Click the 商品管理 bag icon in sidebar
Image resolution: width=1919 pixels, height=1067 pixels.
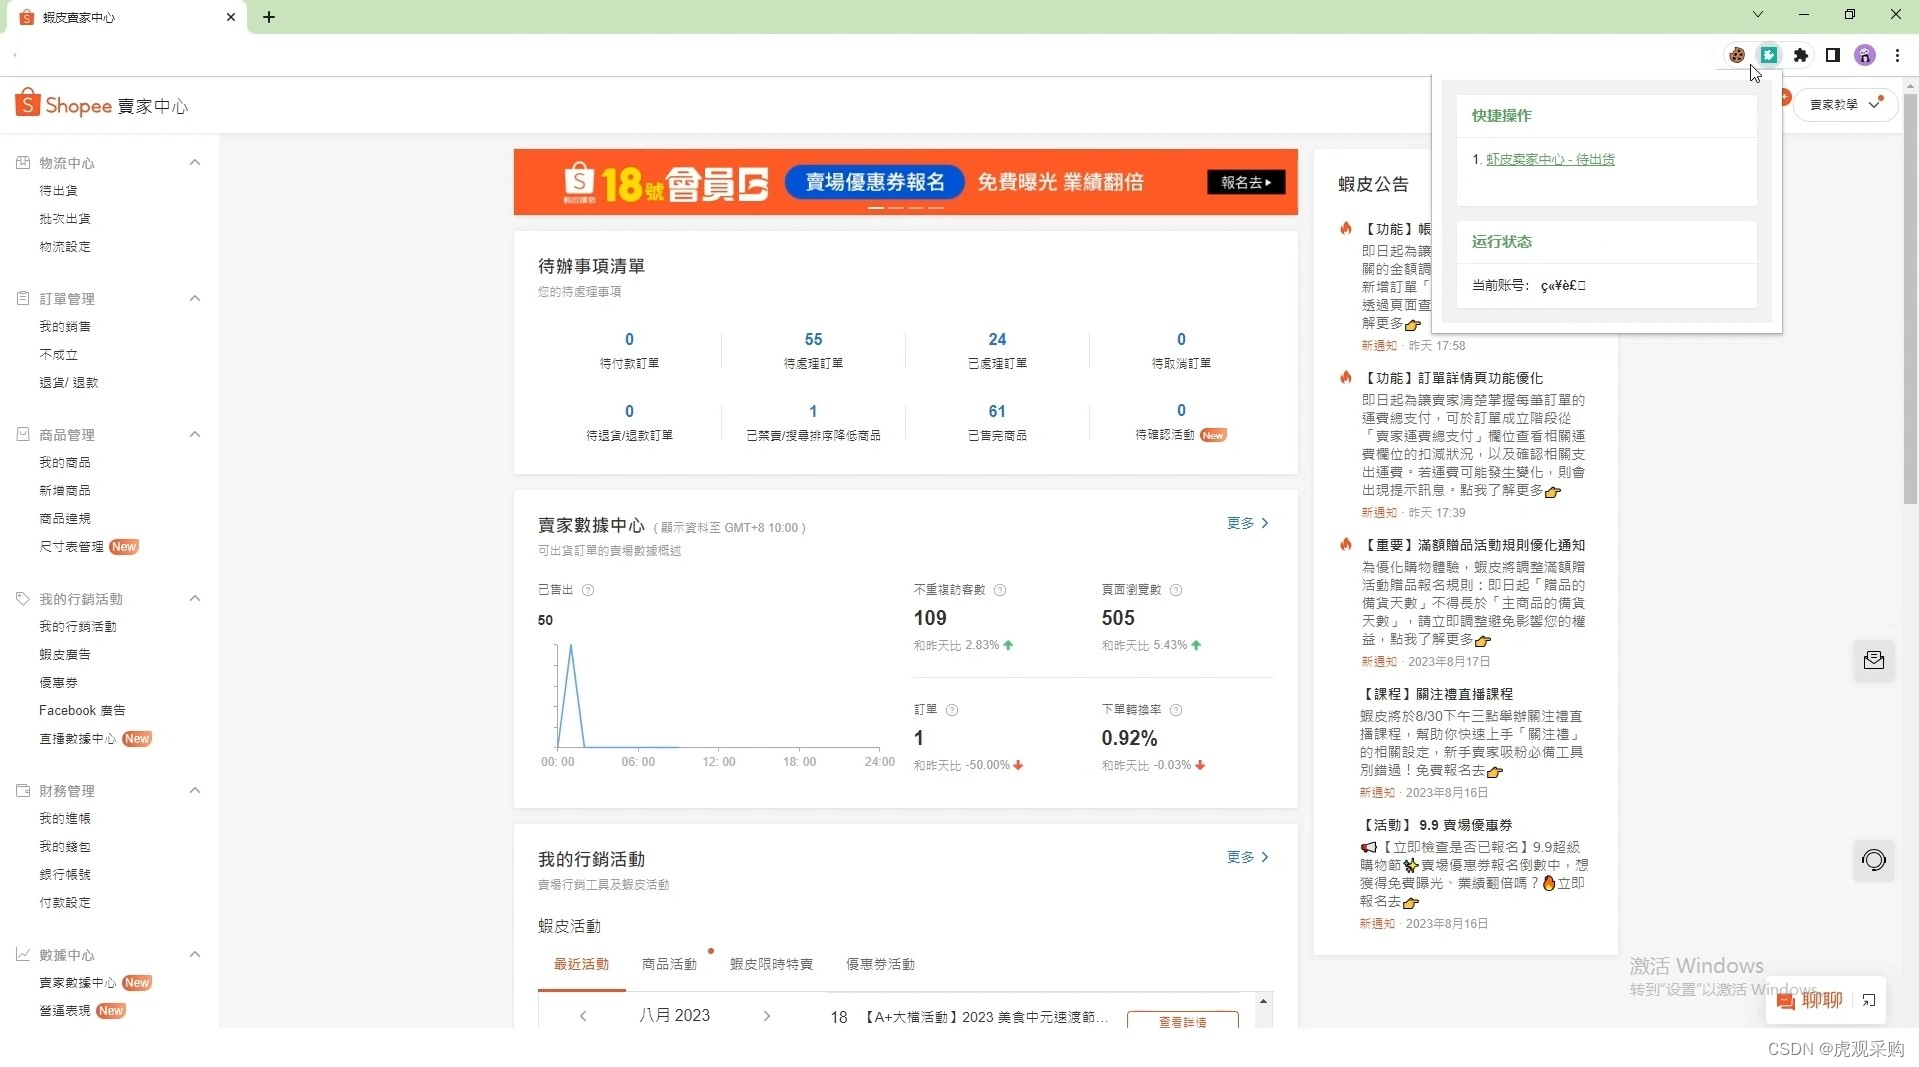23,434
